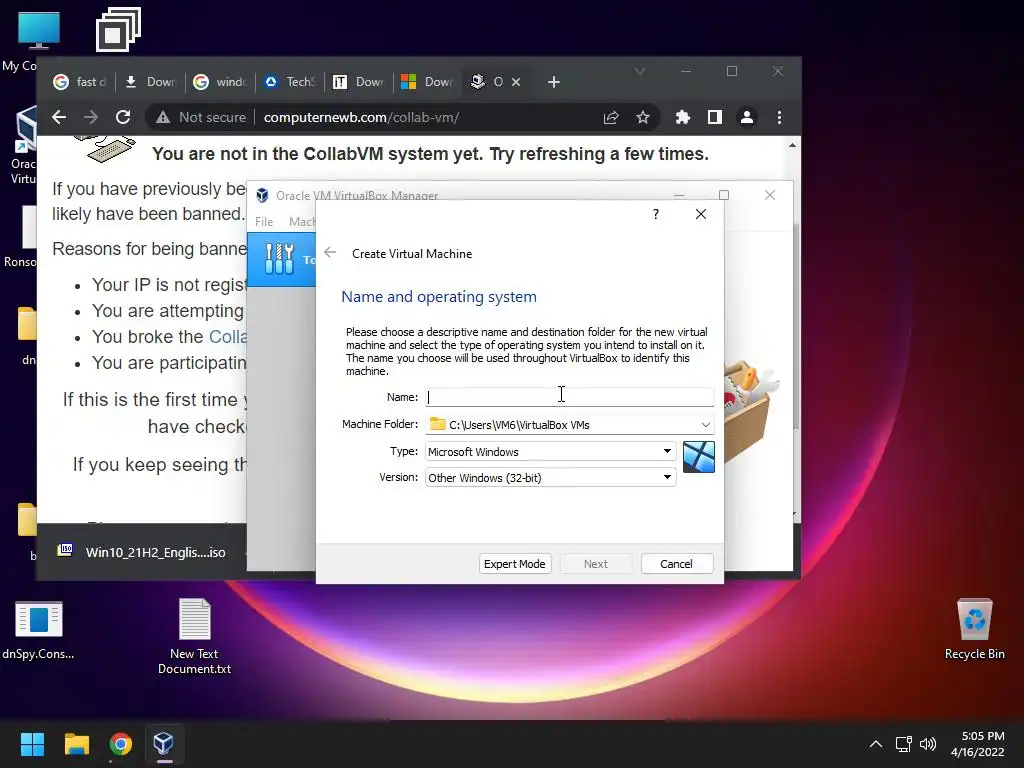Bookmark this page with the star icon

point(643,118)
